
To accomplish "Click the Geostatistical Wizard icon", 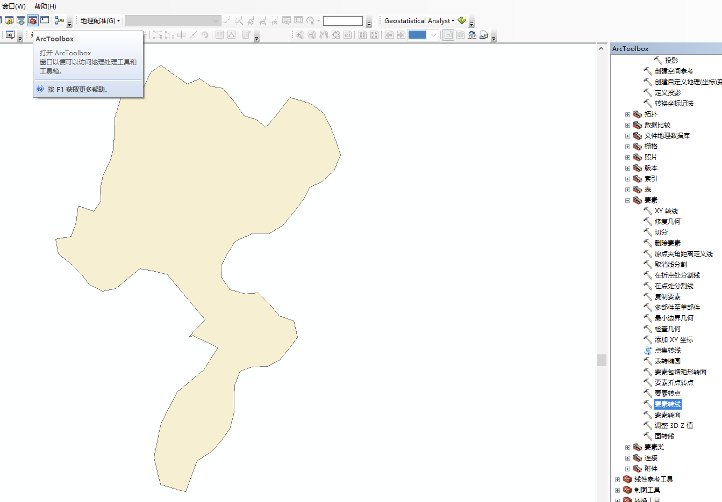I will (463, 20).
